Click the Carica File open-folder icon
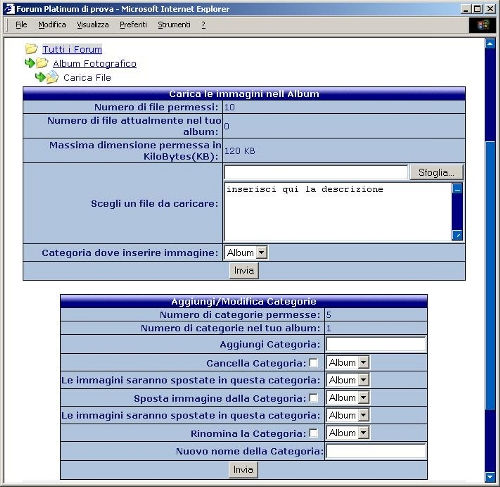The image size is (500, 487). [x=53, y=77]
